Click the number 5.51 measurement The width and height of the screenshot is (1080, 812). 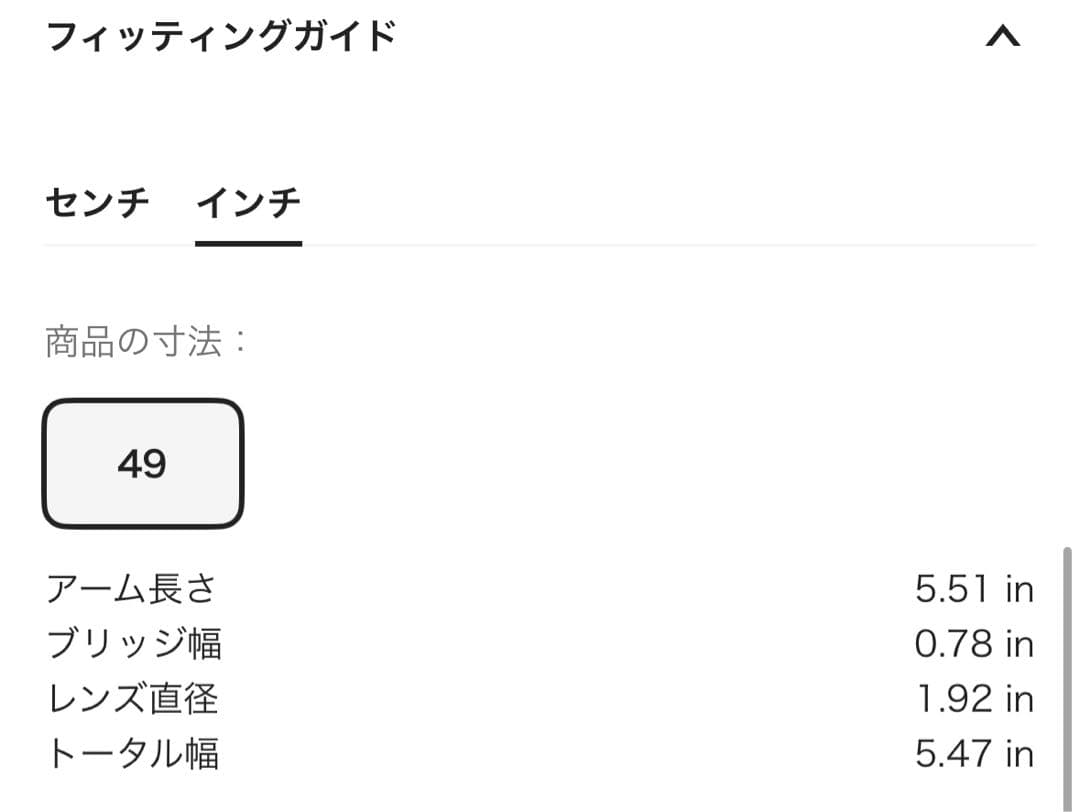point(954,589)
